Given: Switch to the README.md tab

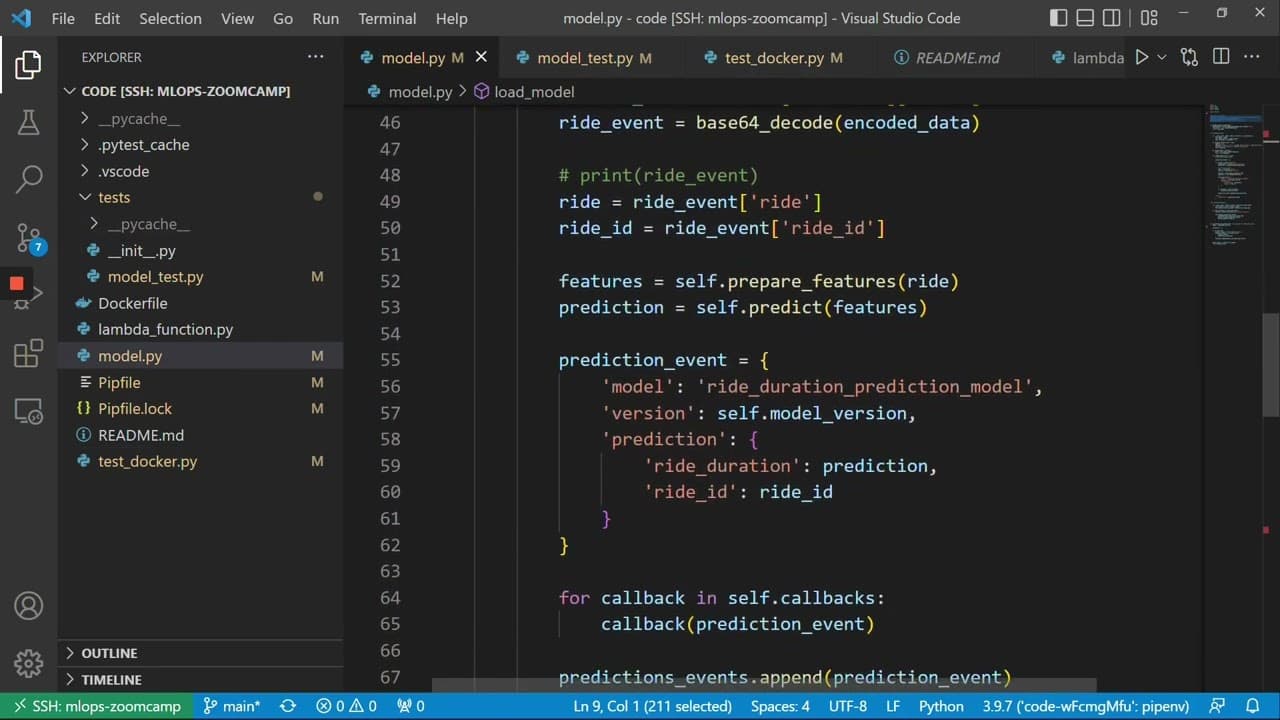Looking at the screenshot, I should pyautogui.click(x=957, y=58).
